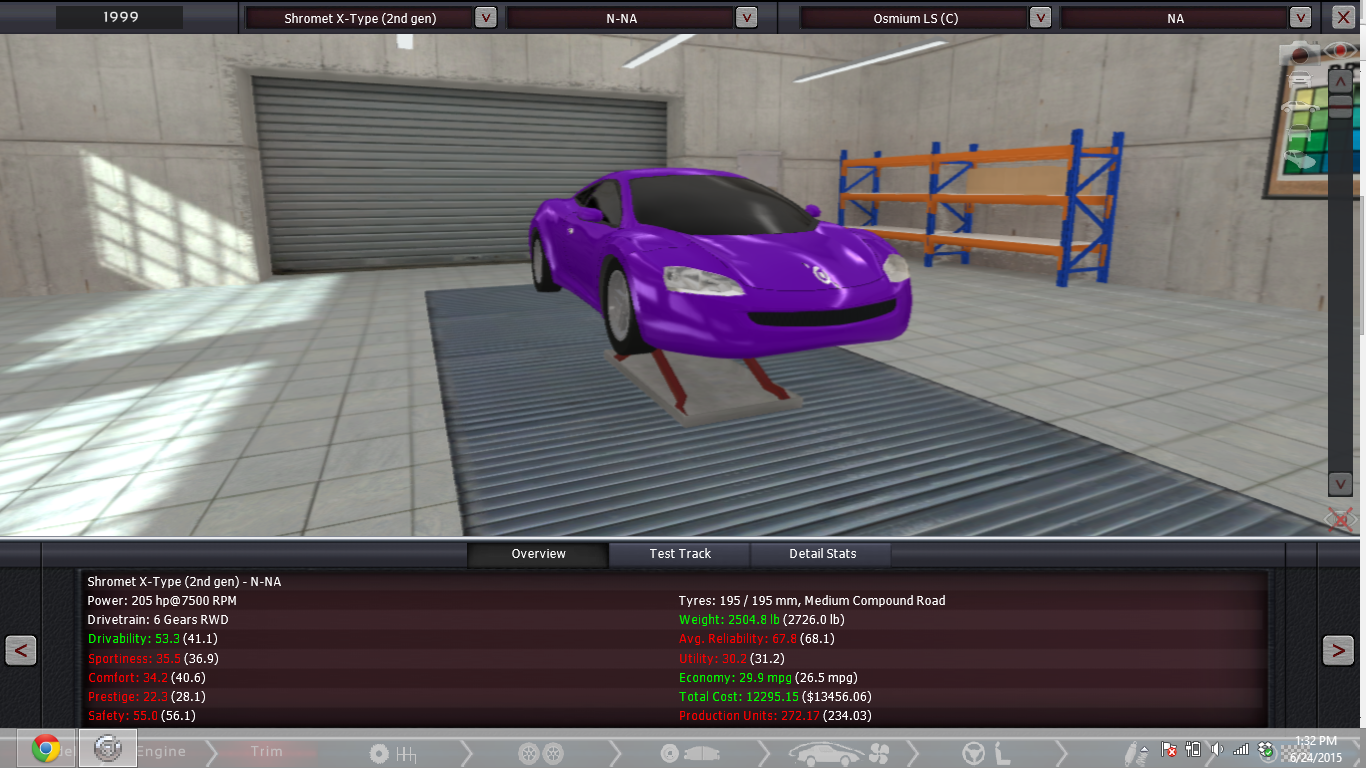This screenshot has height=768, width=1366.
Task: Switch to the Test Track tab
Action: pyautogui.click(x=680, y=554)
